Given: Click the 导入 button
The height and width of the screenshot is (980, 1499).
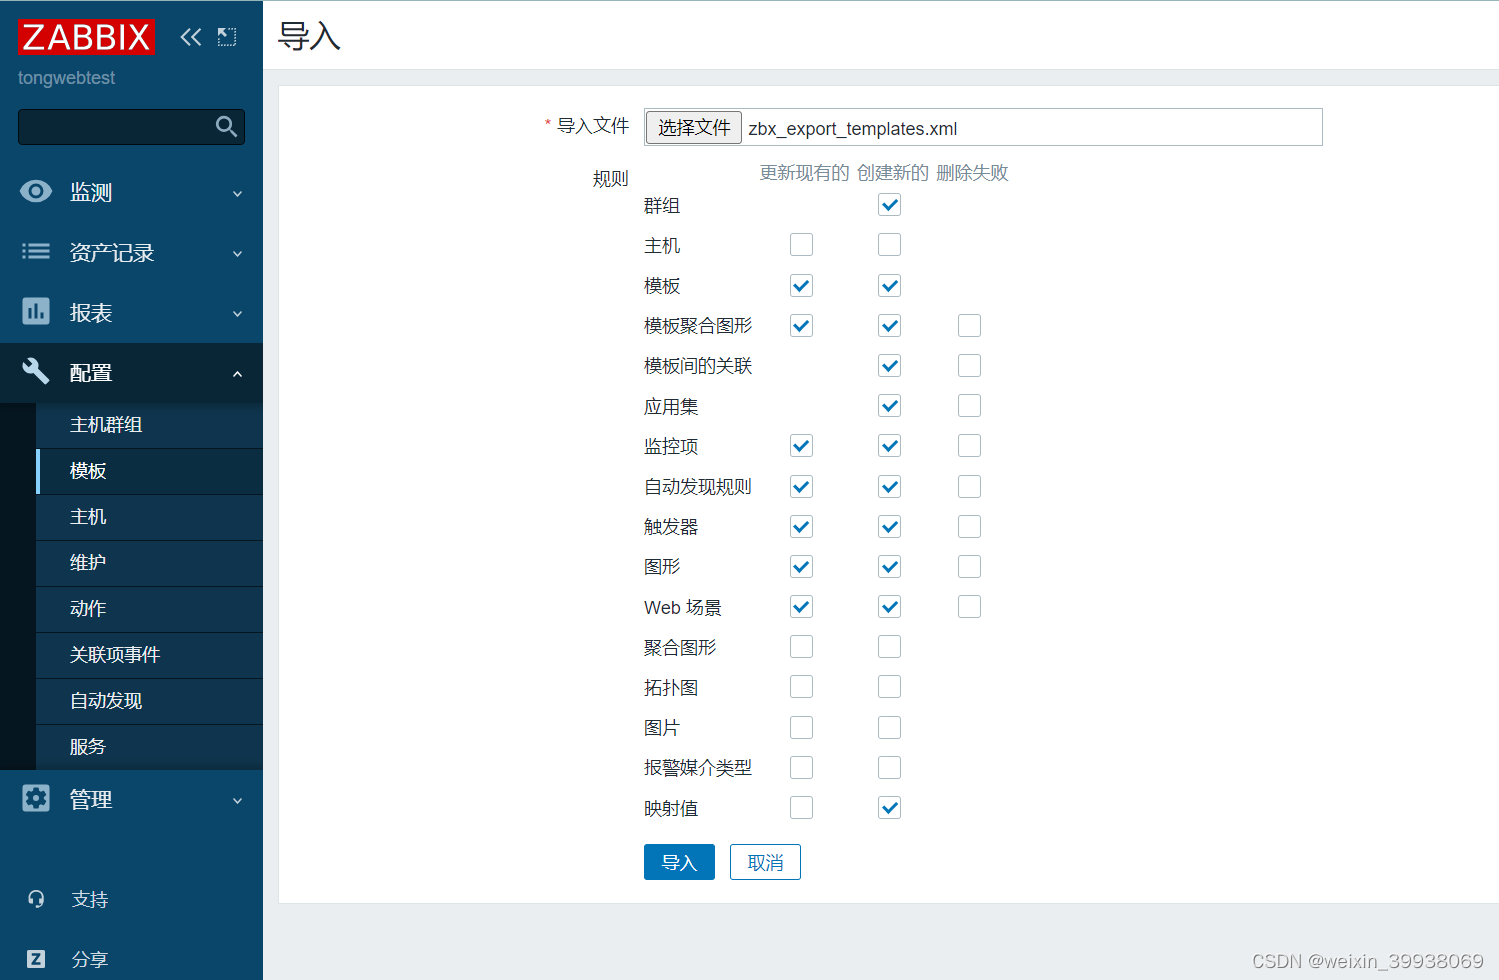Looking at the screenshot, I should (679, 862).
